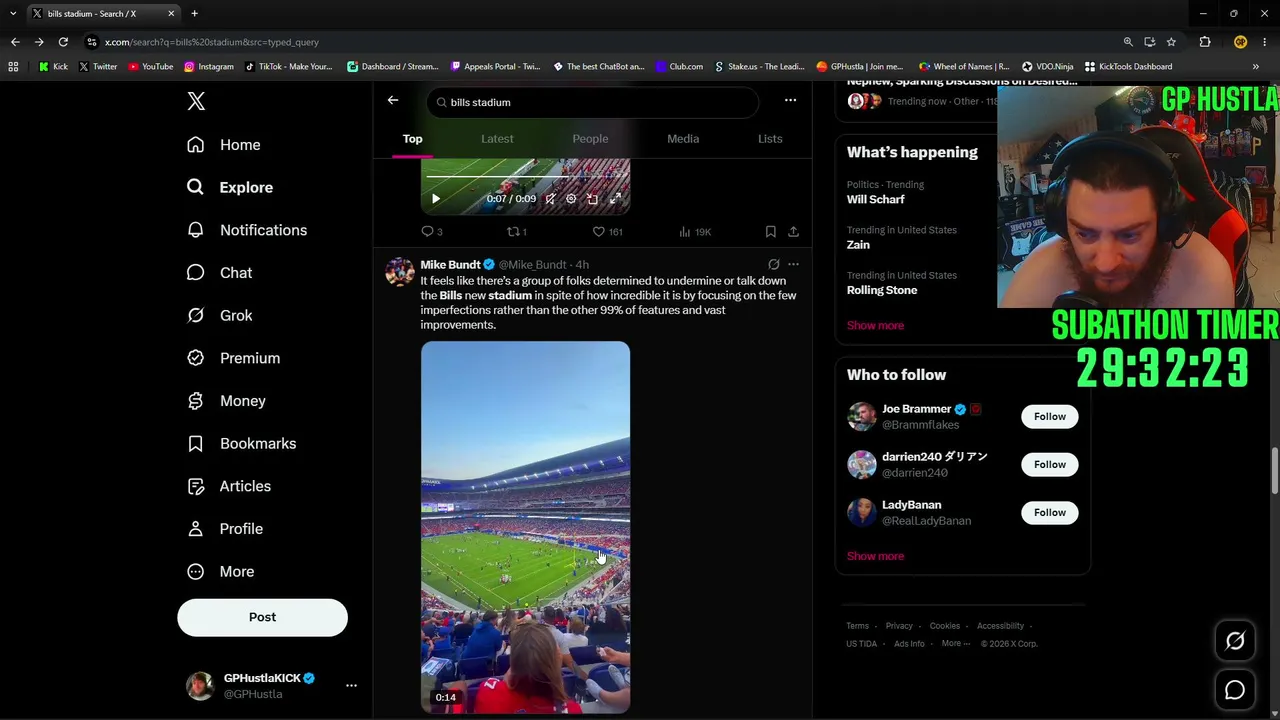Bookmark the post above Mike Bundt's

pyautogui.click(x=770, y=232)
